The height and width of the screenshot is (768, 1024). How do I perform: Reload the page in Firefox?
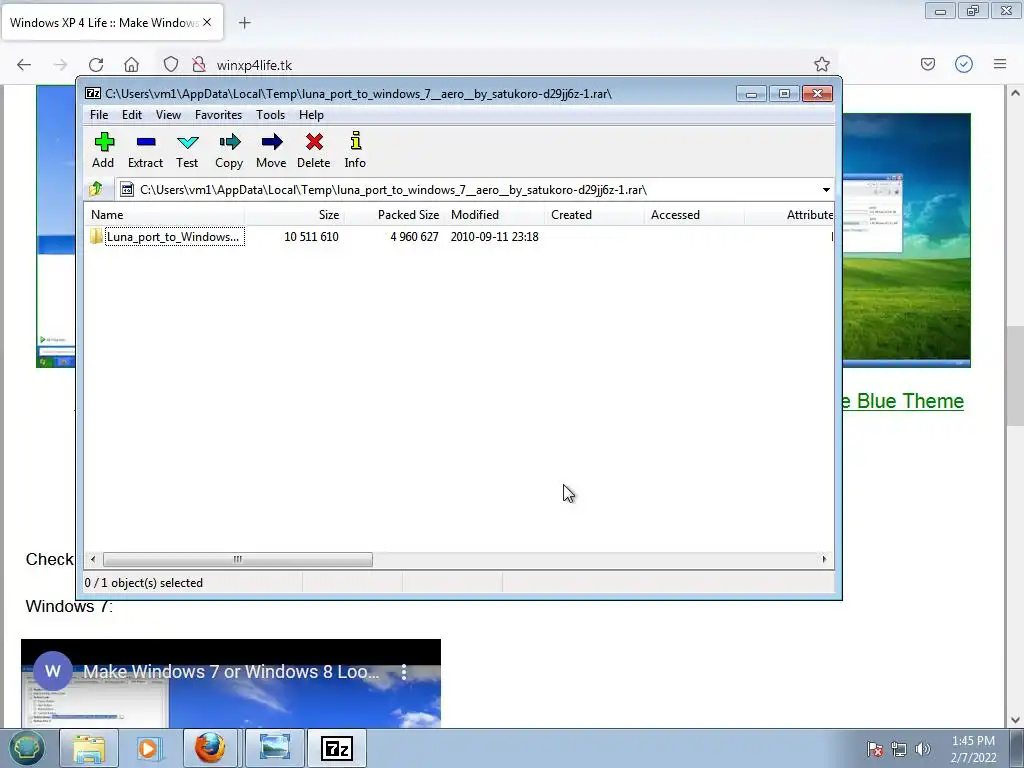point(96,65)
